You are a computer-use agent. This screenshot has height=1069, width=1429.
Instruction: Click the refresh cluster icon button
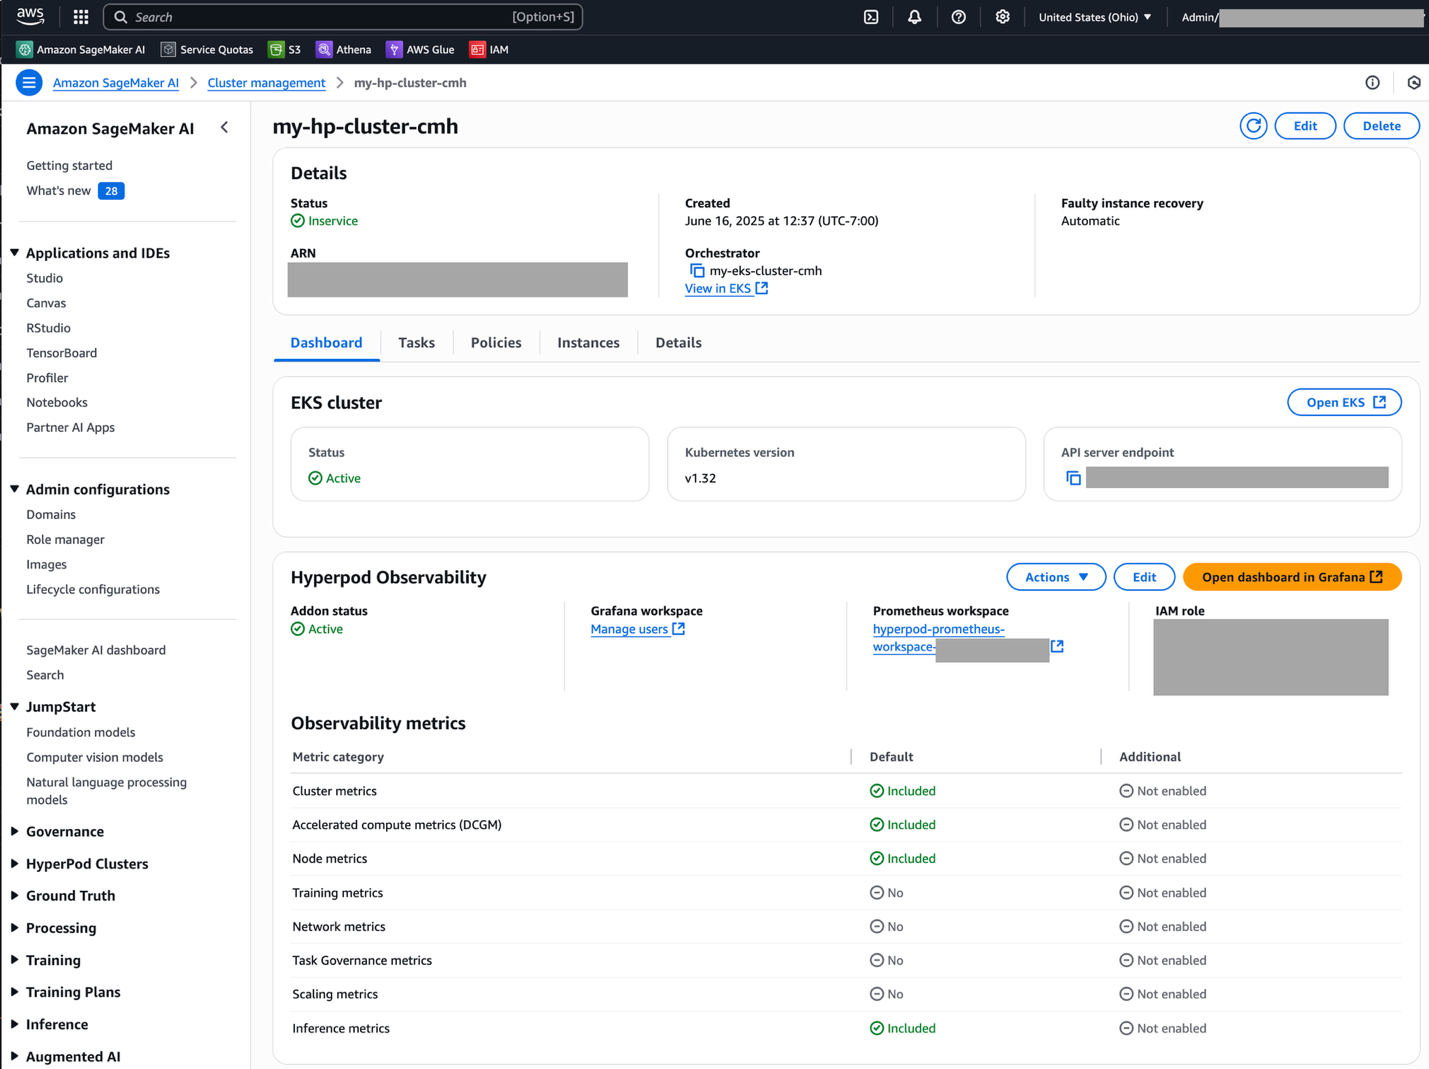pos(1253,126)
